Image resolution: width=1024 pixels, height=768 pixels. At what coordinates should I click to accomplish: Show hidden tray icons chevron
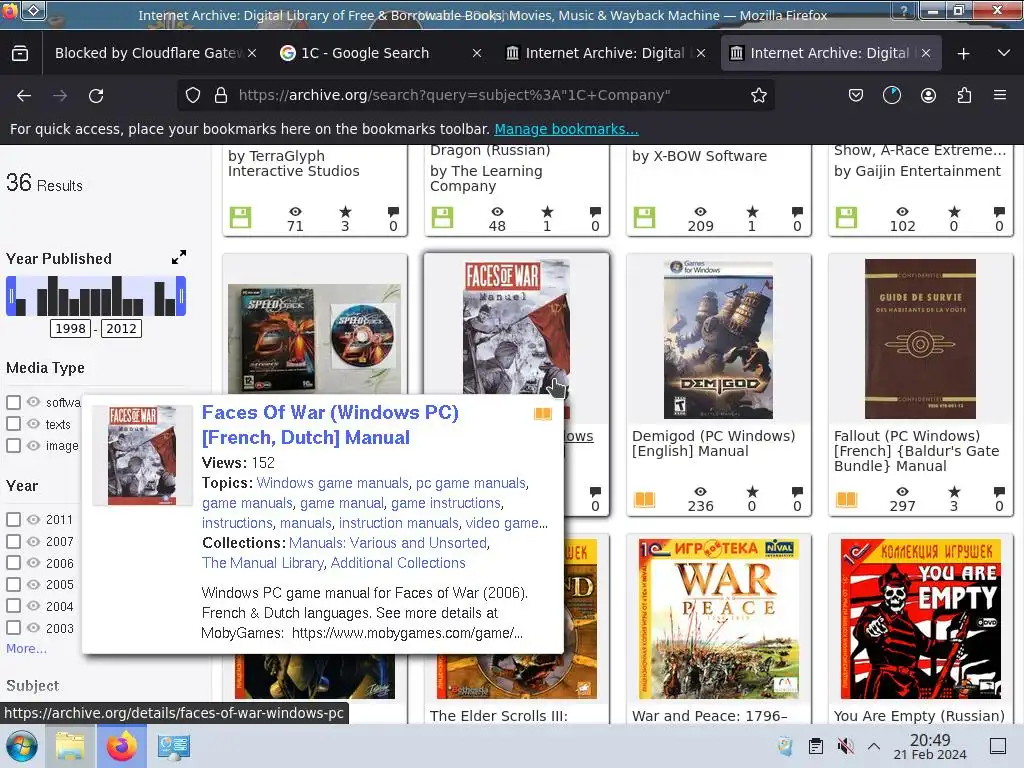tap(874, 746)
